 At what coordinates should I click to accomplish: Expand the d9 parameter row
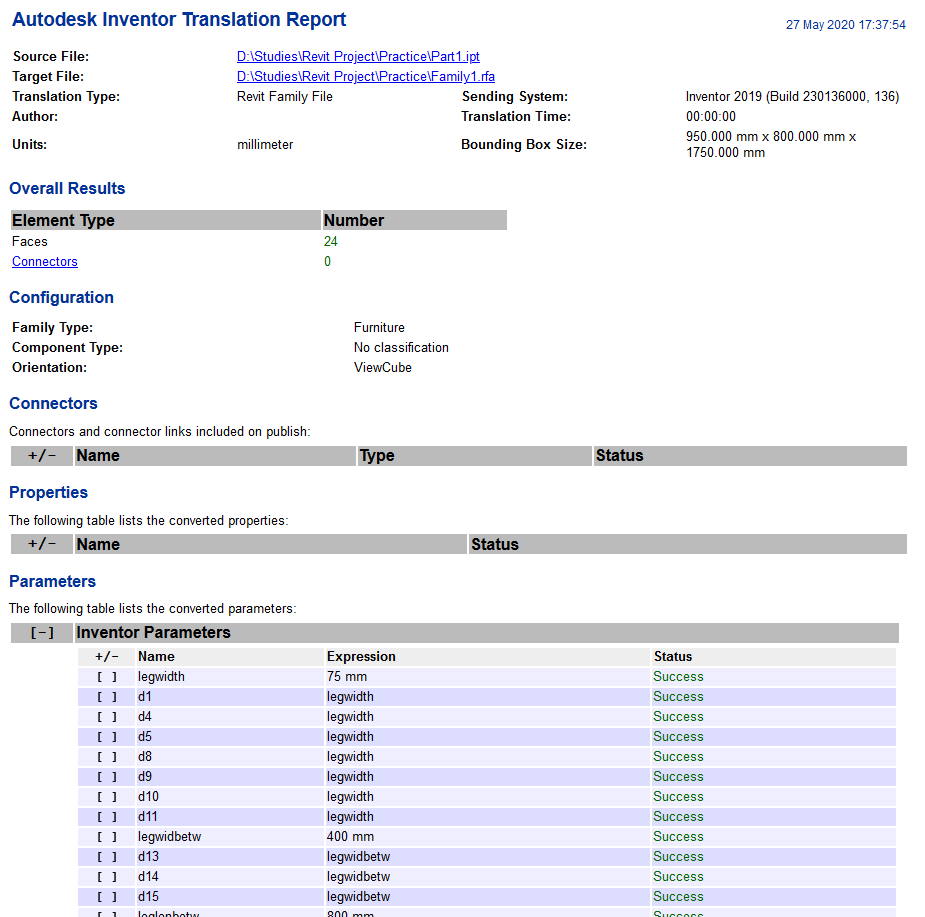pyautogui.click(x=105, y=776)
